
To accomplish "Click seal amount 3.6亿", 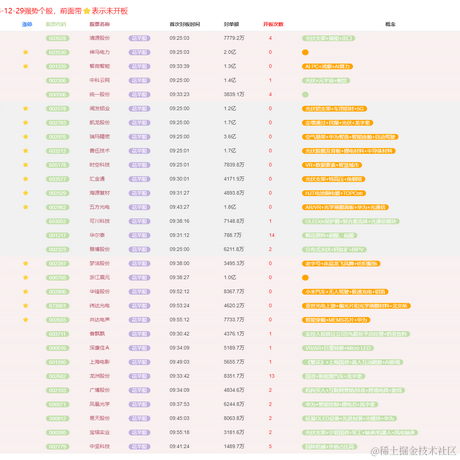I will coord(230,137).
